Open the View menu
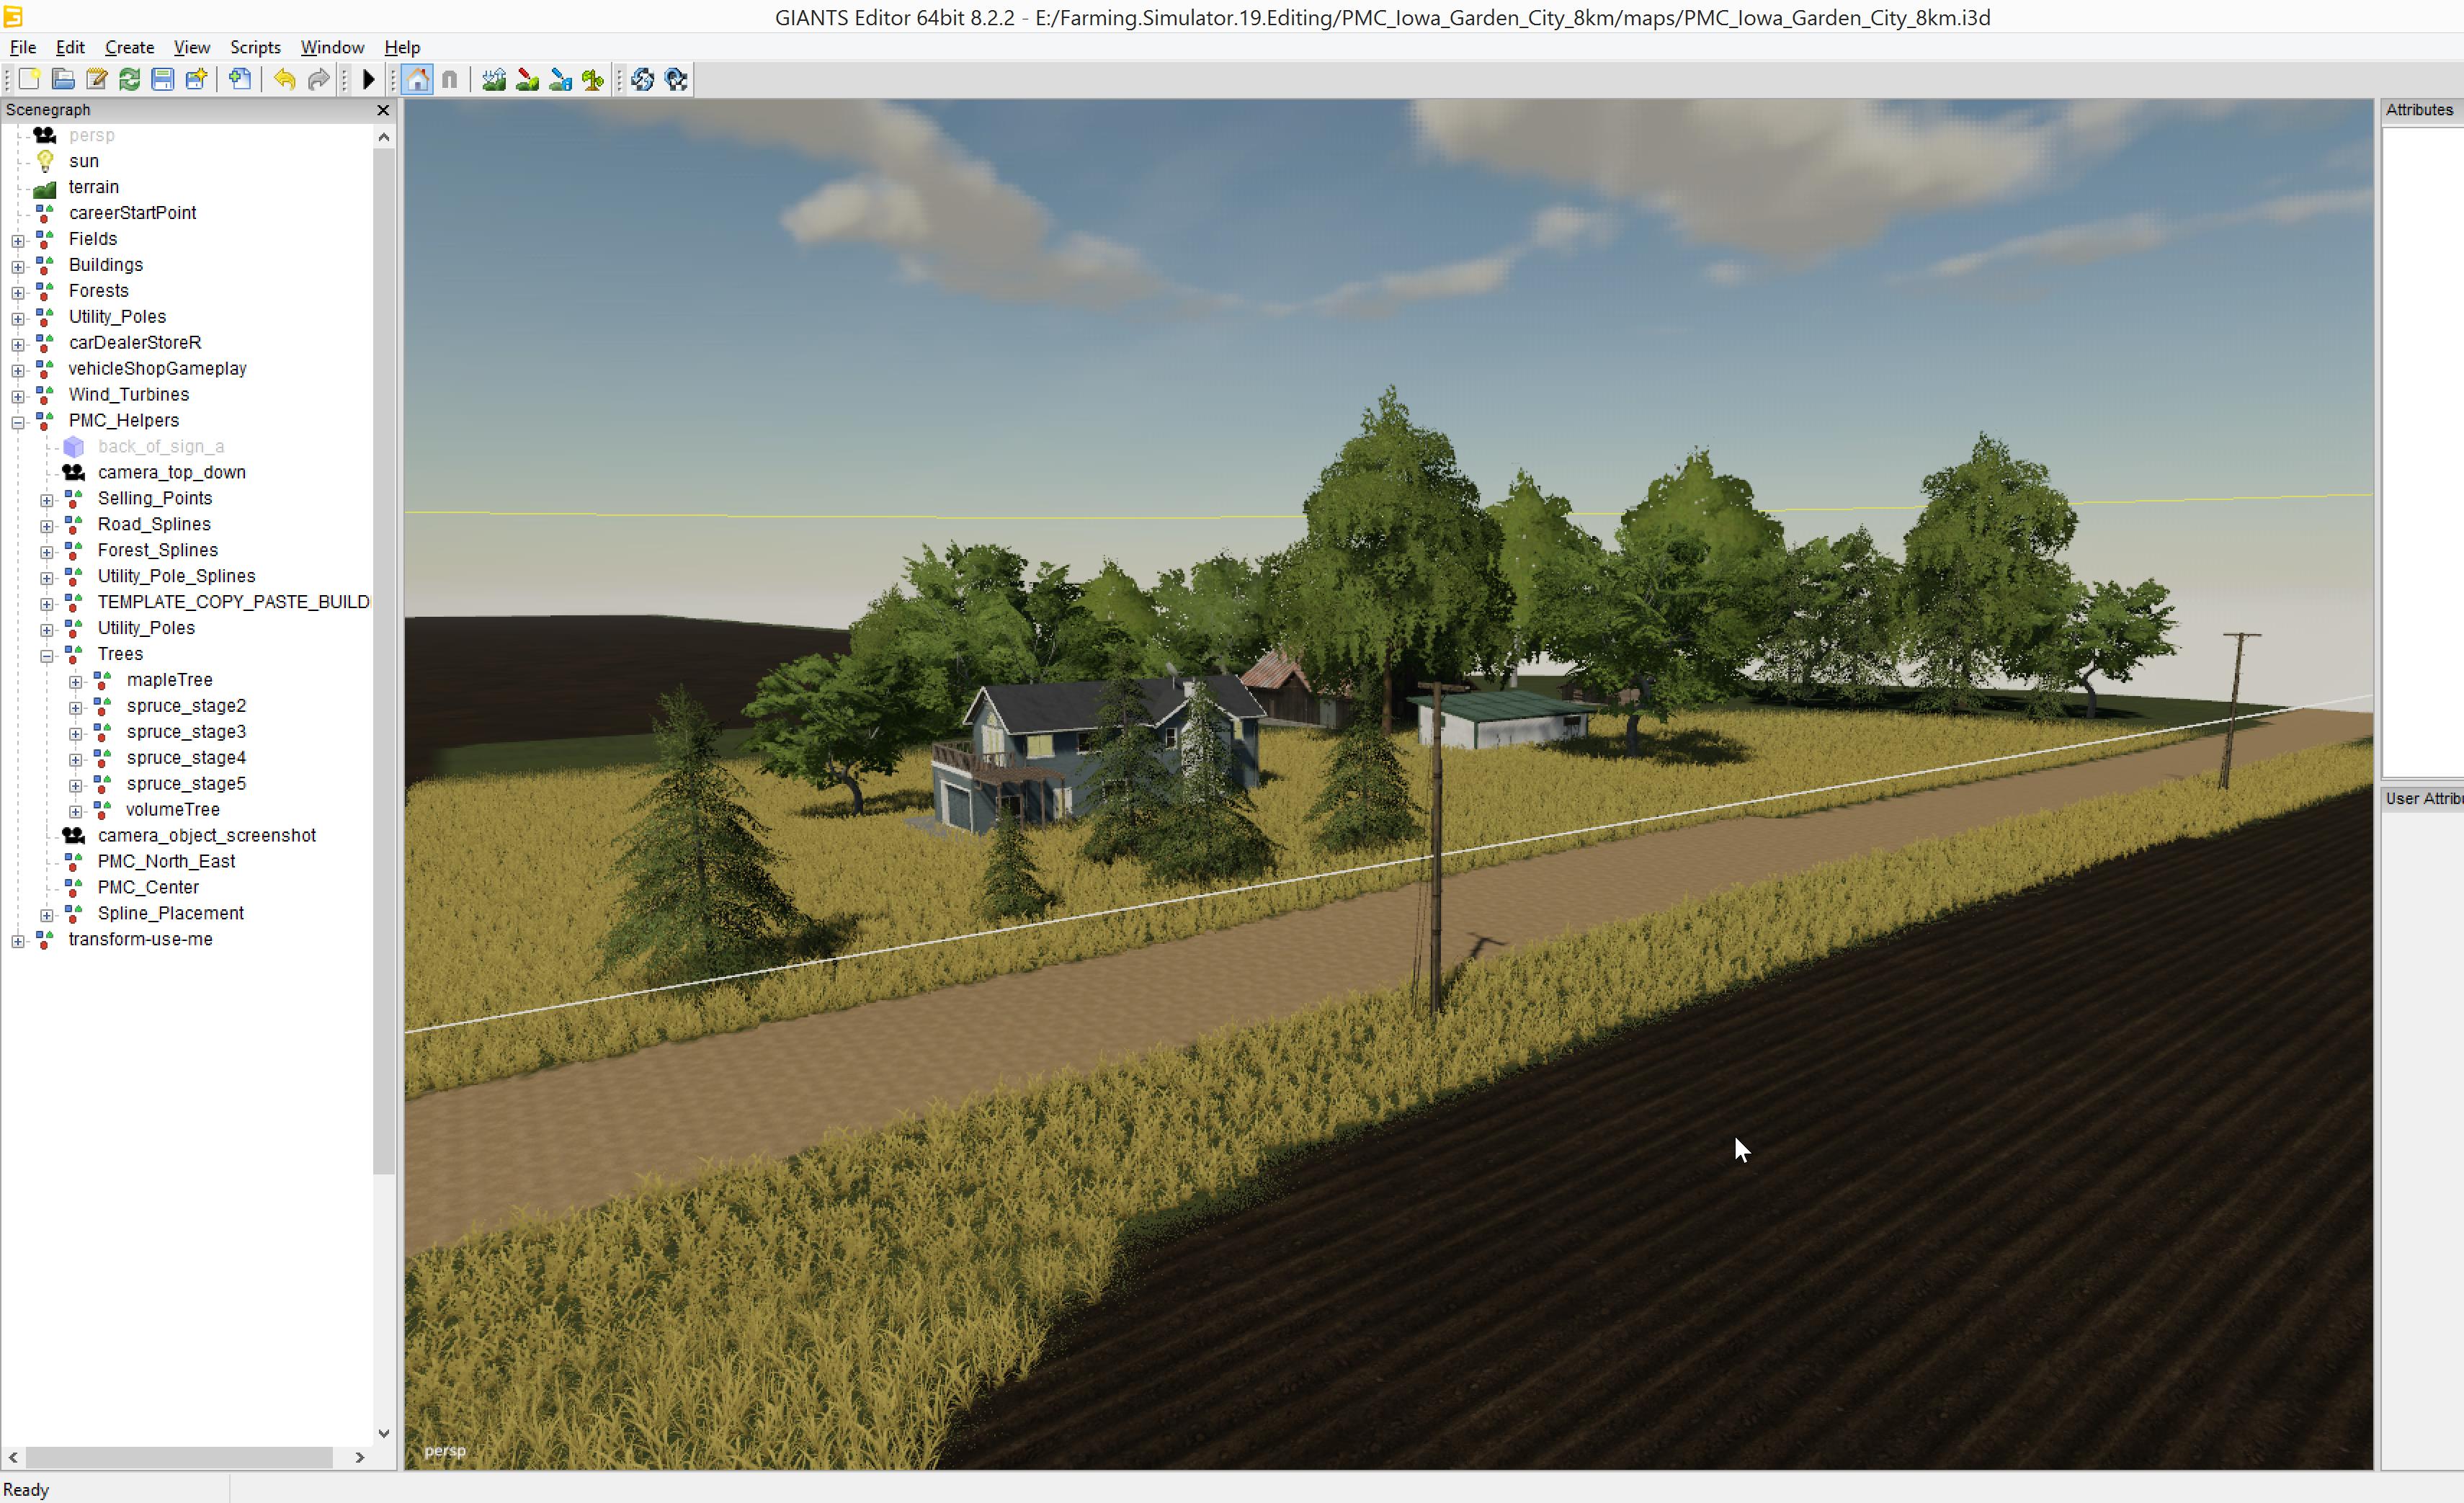This screenshot has height=1503, width=2464. click(192, 47)
